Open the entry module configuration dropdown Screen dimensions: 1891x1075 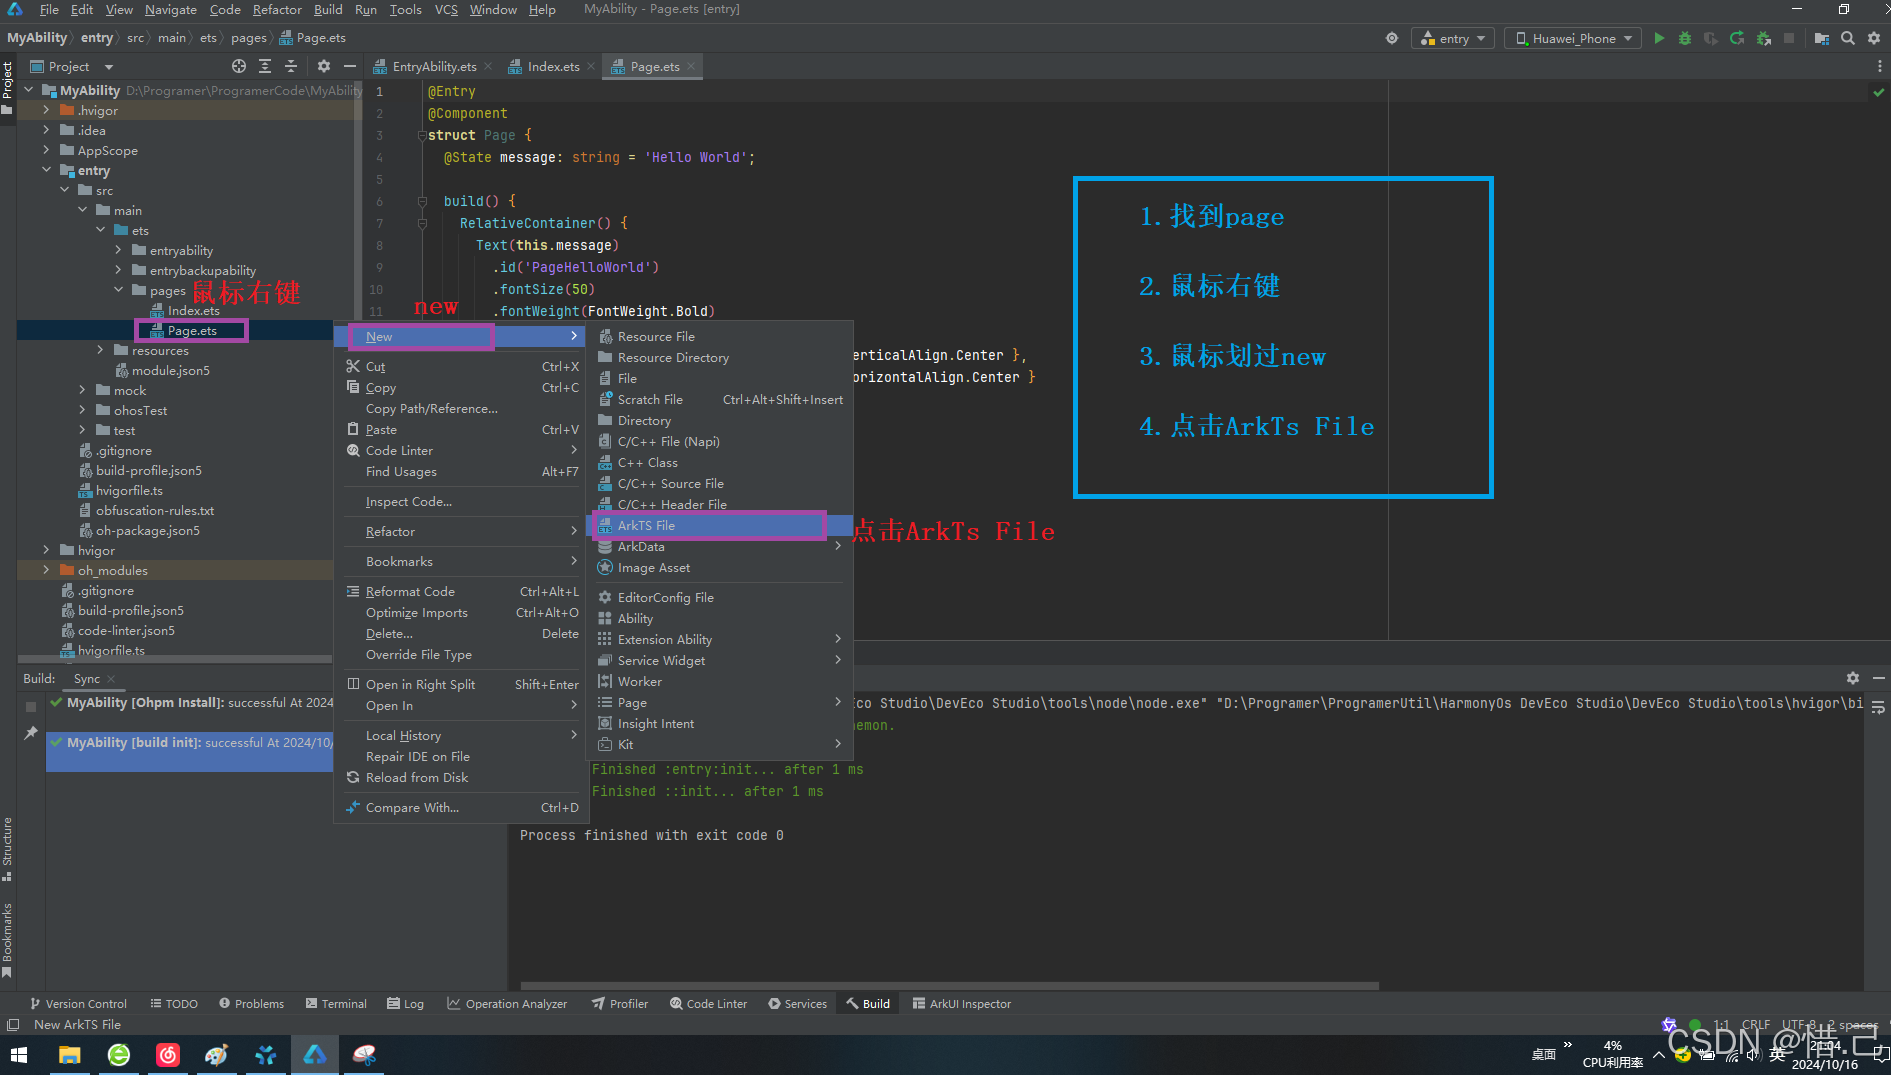1453,38
